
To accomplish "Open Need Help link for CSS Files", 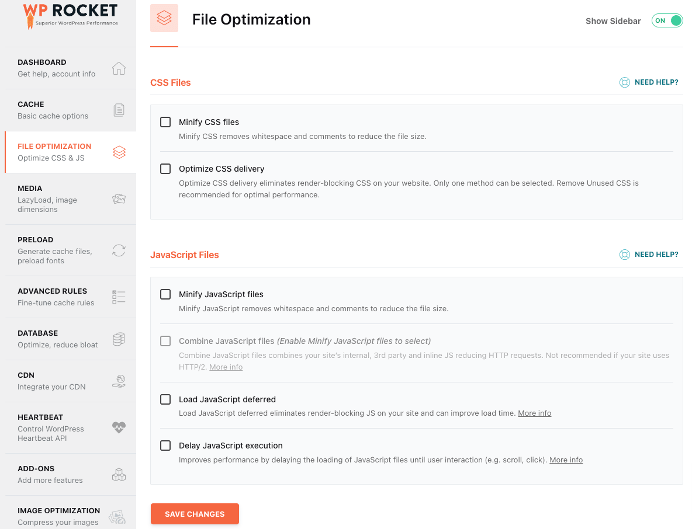I will click(x=650, y=83).
